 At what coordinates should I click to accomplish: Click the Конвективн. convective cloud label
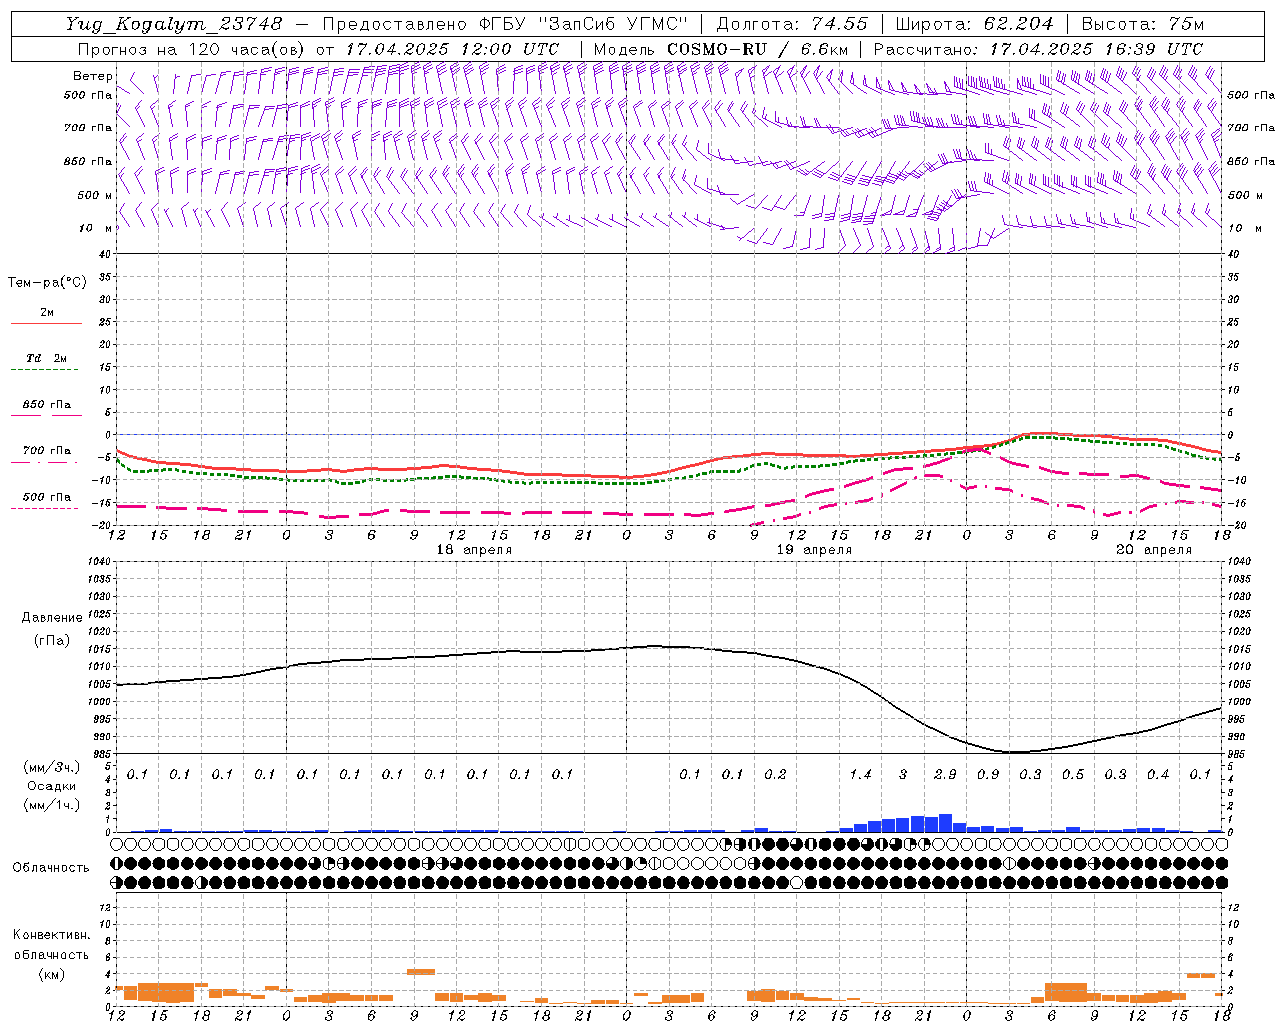point(51,935)
